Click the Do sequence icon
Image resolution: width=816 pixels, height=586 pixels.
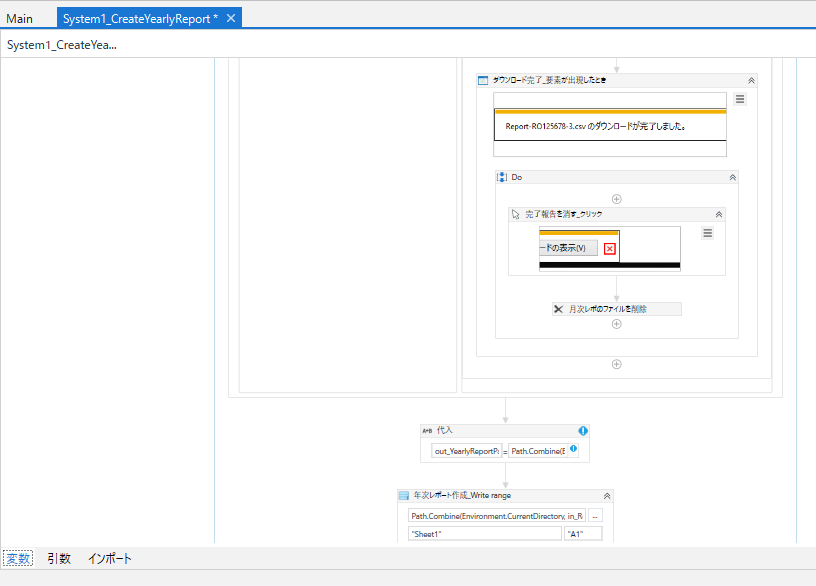pos(502,177)
